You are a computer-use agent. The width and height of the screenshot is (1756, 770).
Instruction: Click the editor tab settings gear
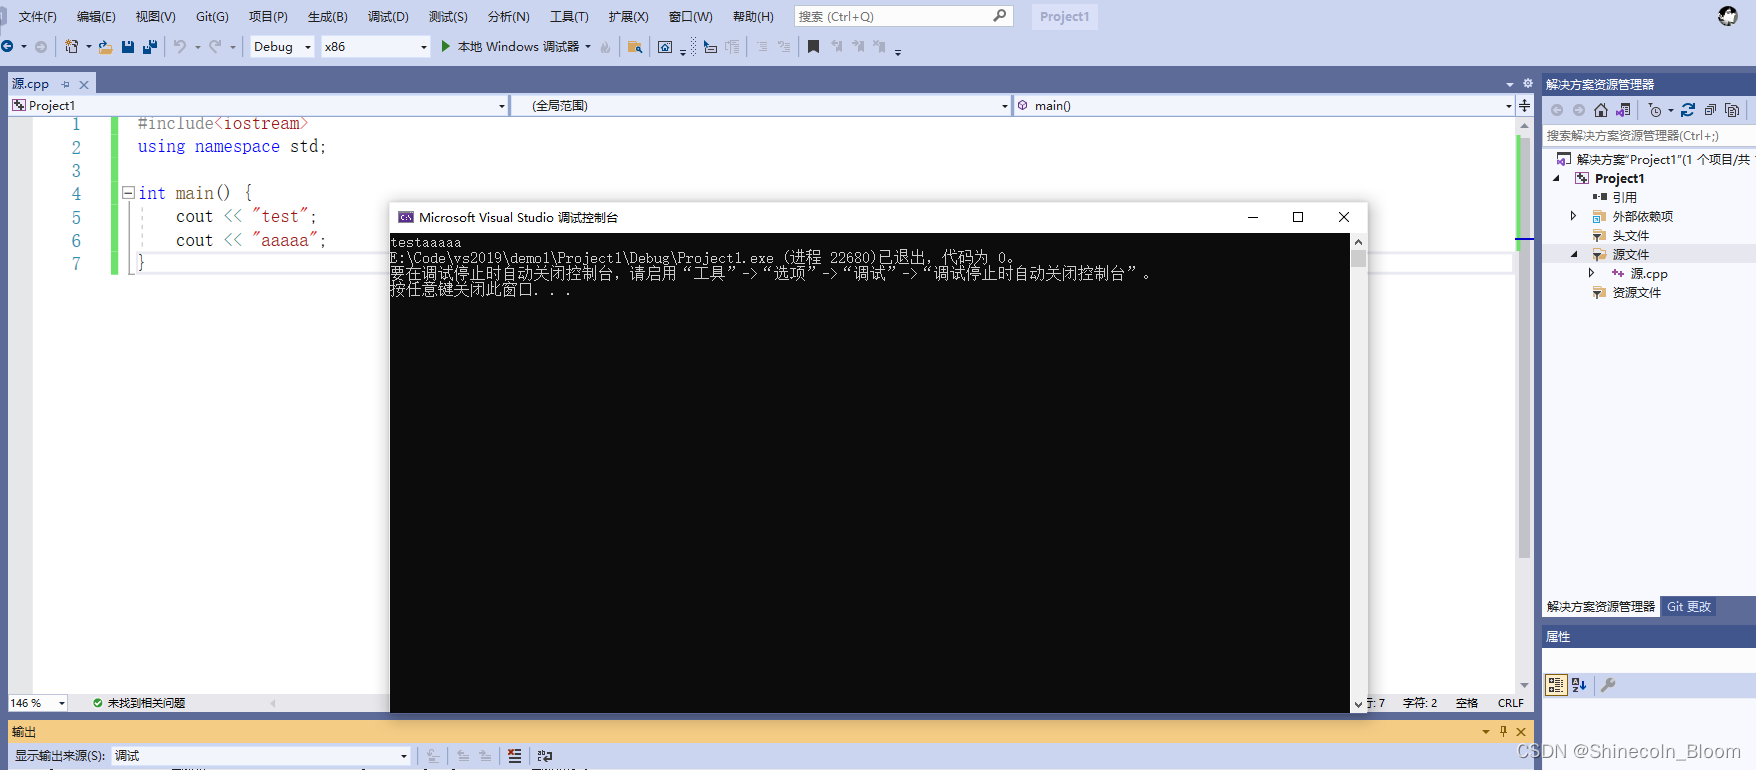pyautogui.click(x=1527, y=84)
